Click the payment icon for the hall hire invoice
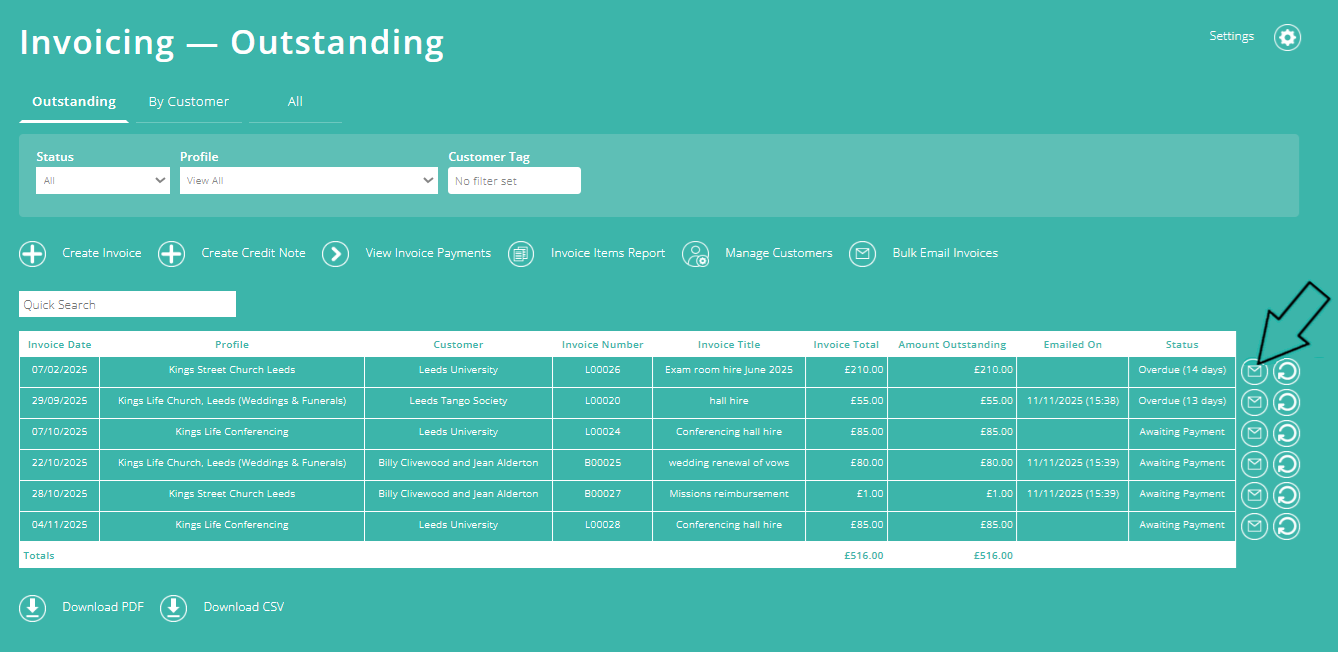Viewport: 1338px width, 652px height. pyautogui.click(x=1287, y=402)
